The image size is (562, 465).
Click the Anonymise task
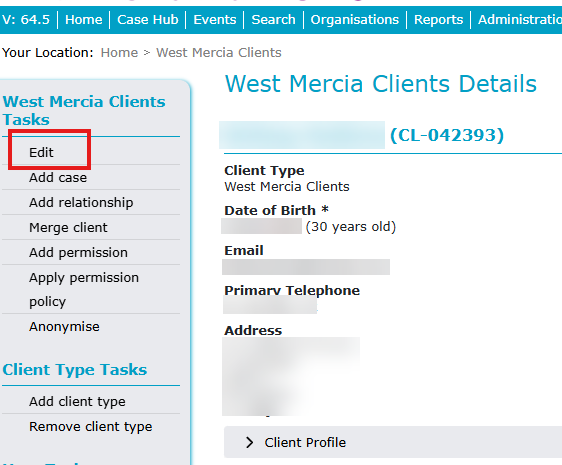(64, 327)
